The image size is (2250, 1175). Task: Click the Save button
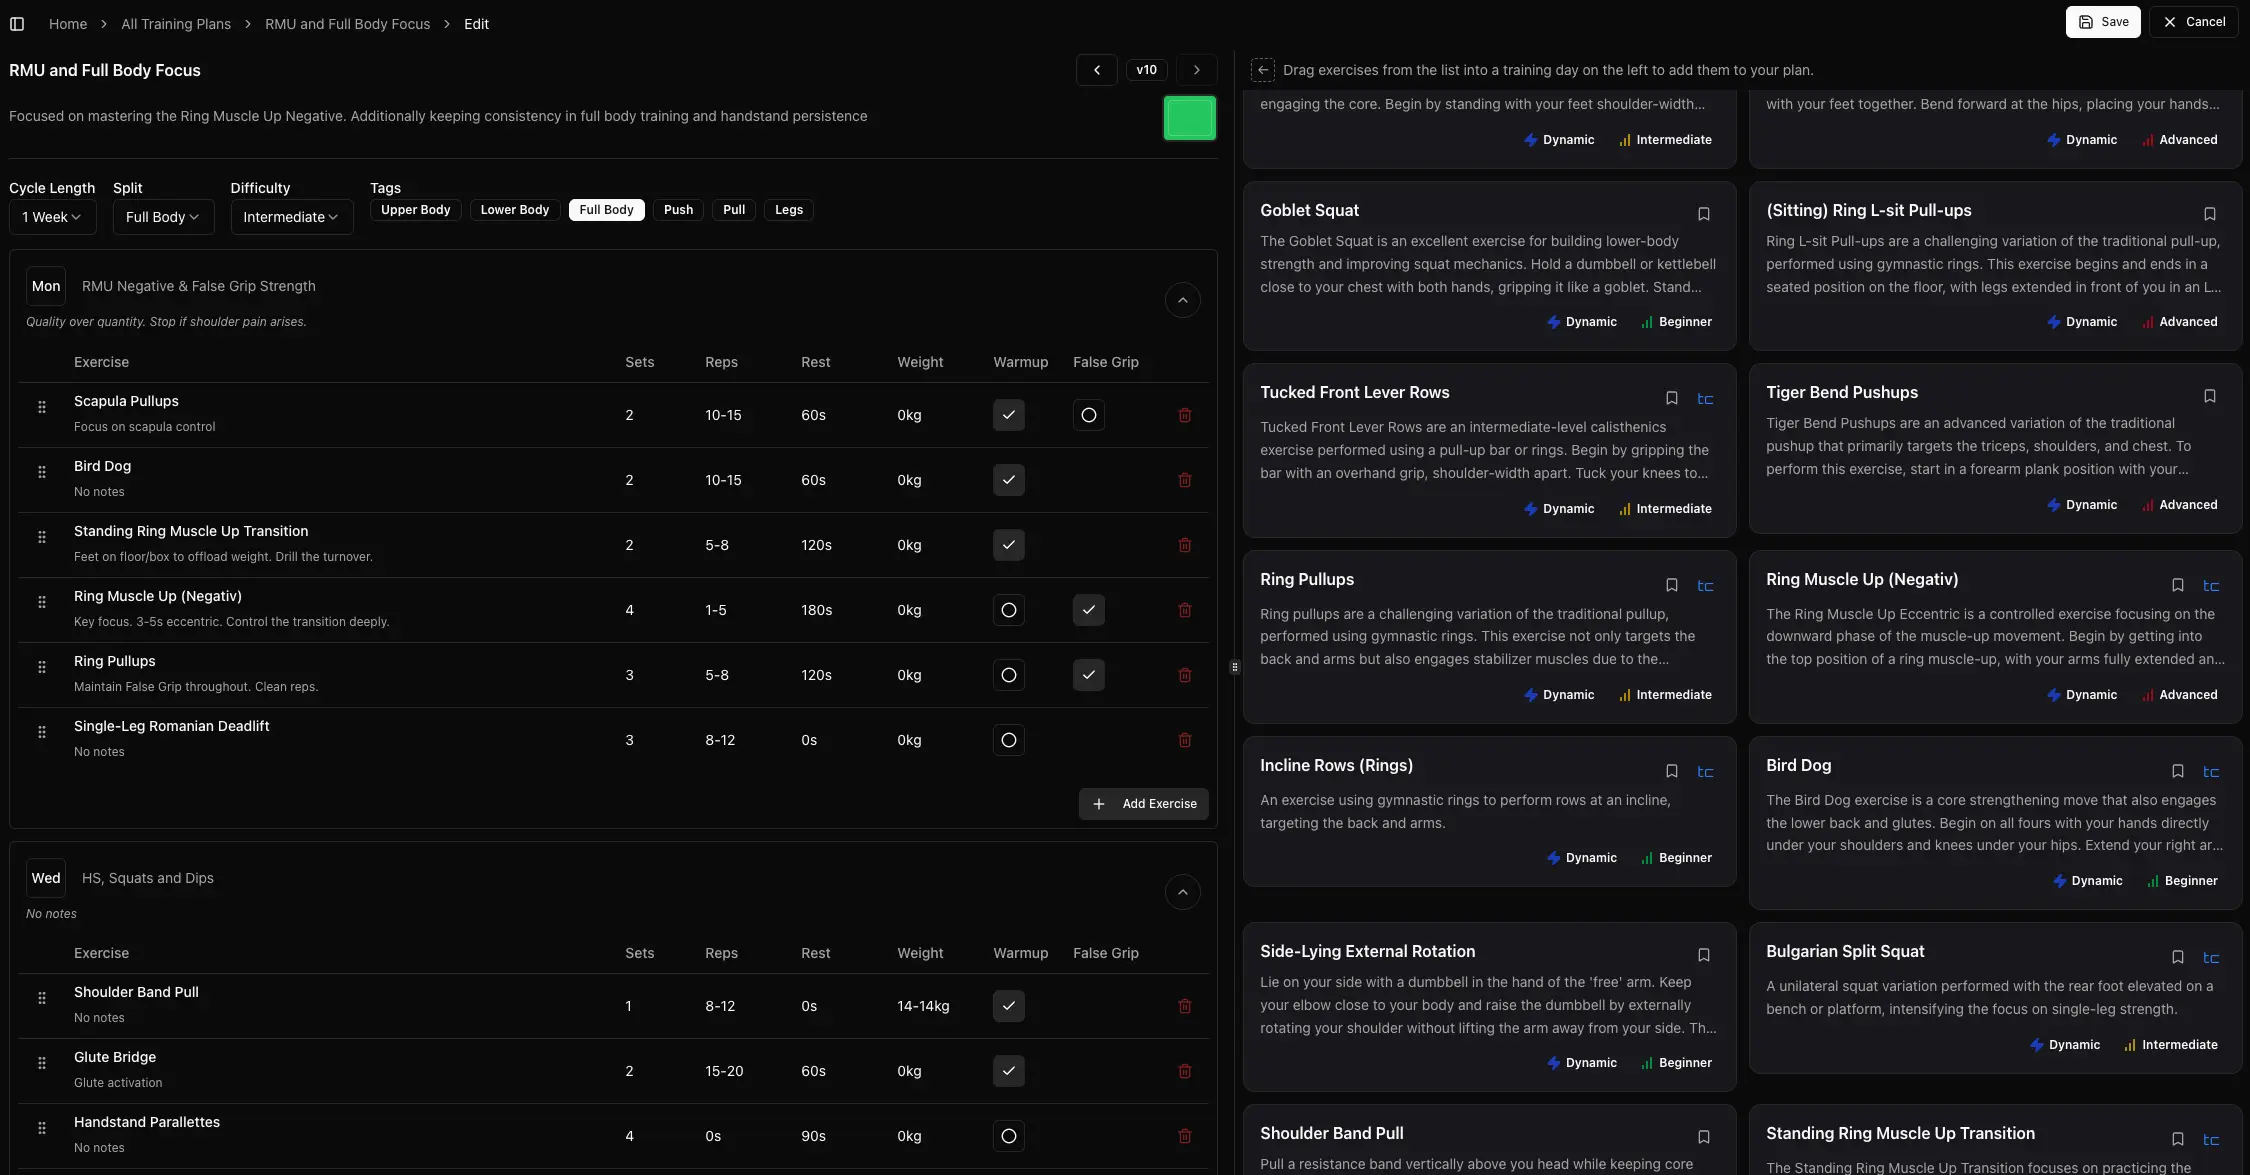tap(2102, 22)
